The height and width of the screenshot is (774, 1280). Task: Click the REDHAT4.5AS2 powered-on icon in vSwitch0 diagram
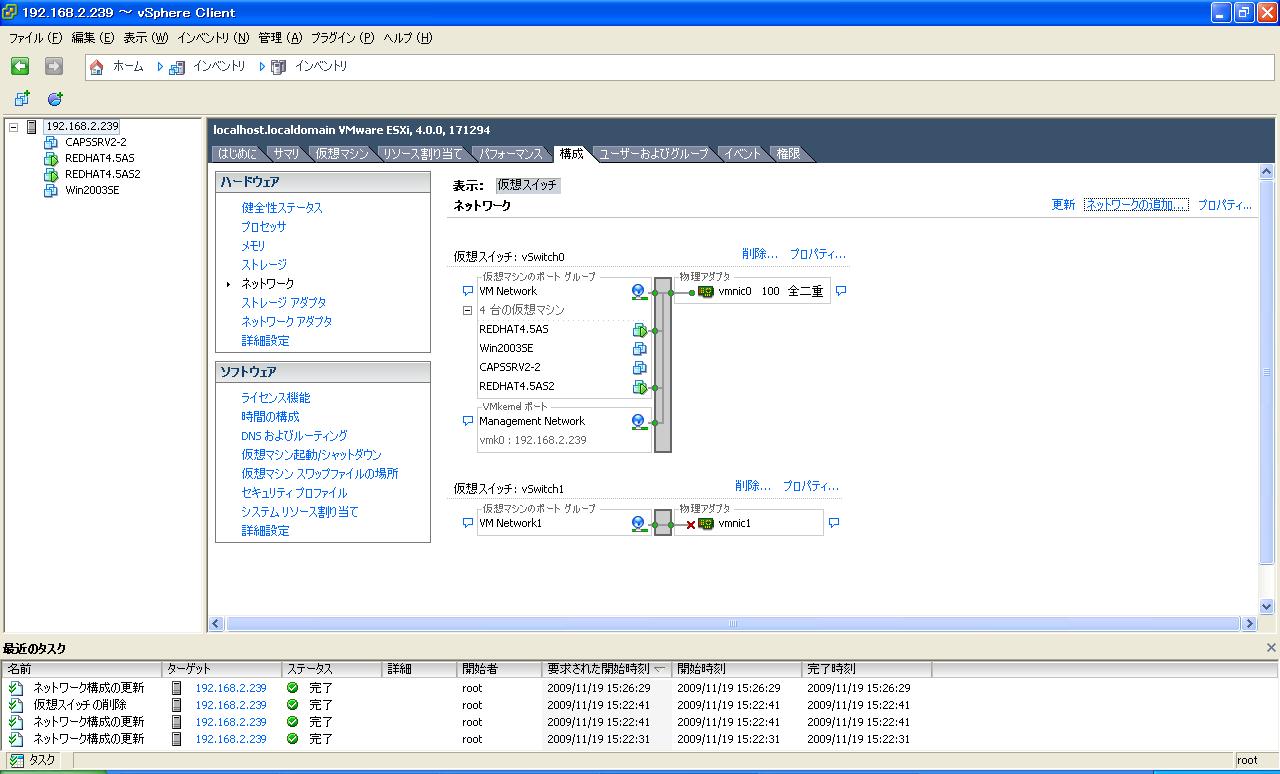pyautogui.click(x=640, y=387)
